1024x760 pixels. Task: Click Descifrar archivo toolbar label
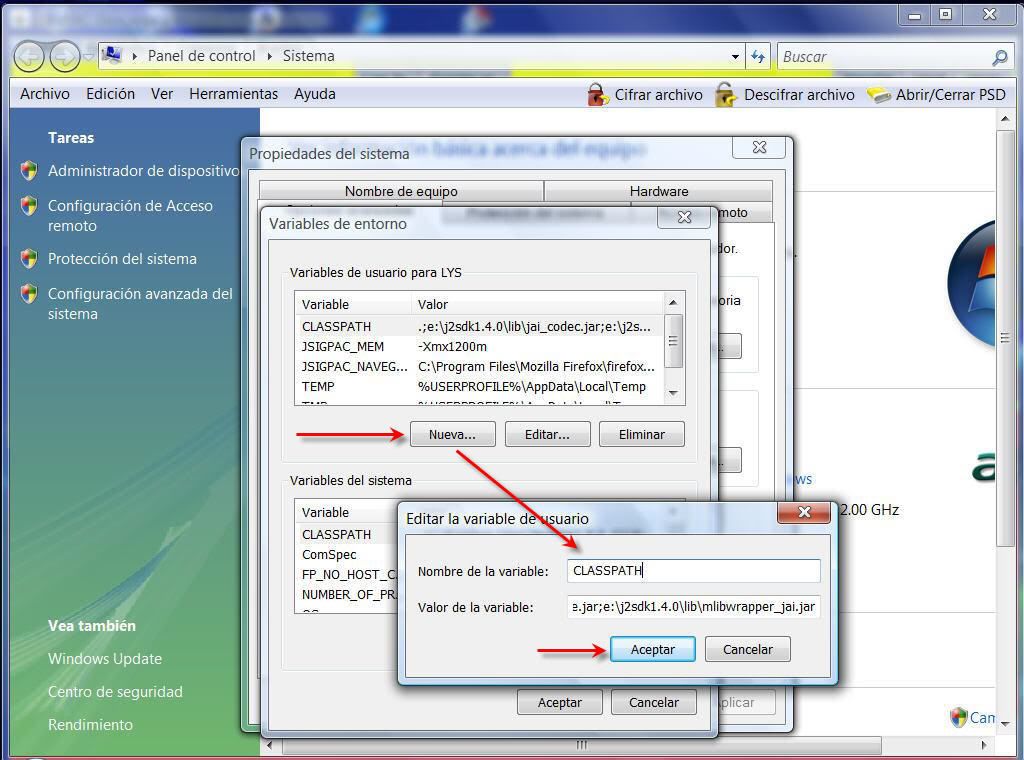point(799,95)
